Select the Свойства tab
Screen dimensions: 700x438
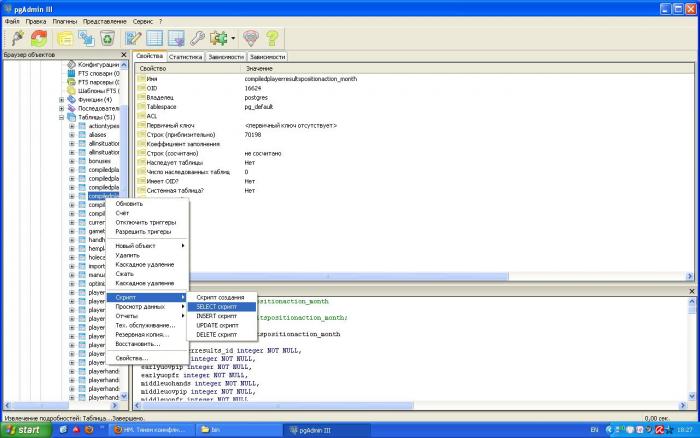tap(150, 56)
